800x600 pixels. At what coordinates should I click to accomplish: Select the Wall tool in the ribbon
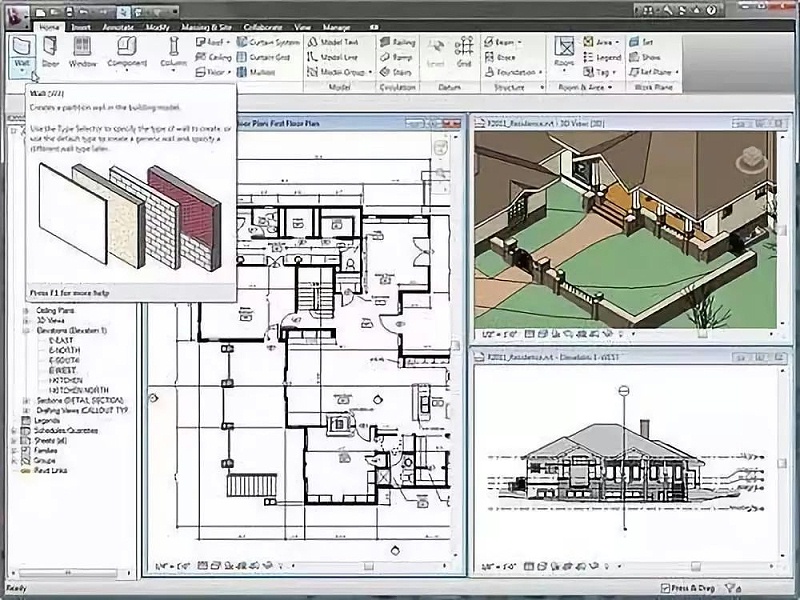[21, 51]
